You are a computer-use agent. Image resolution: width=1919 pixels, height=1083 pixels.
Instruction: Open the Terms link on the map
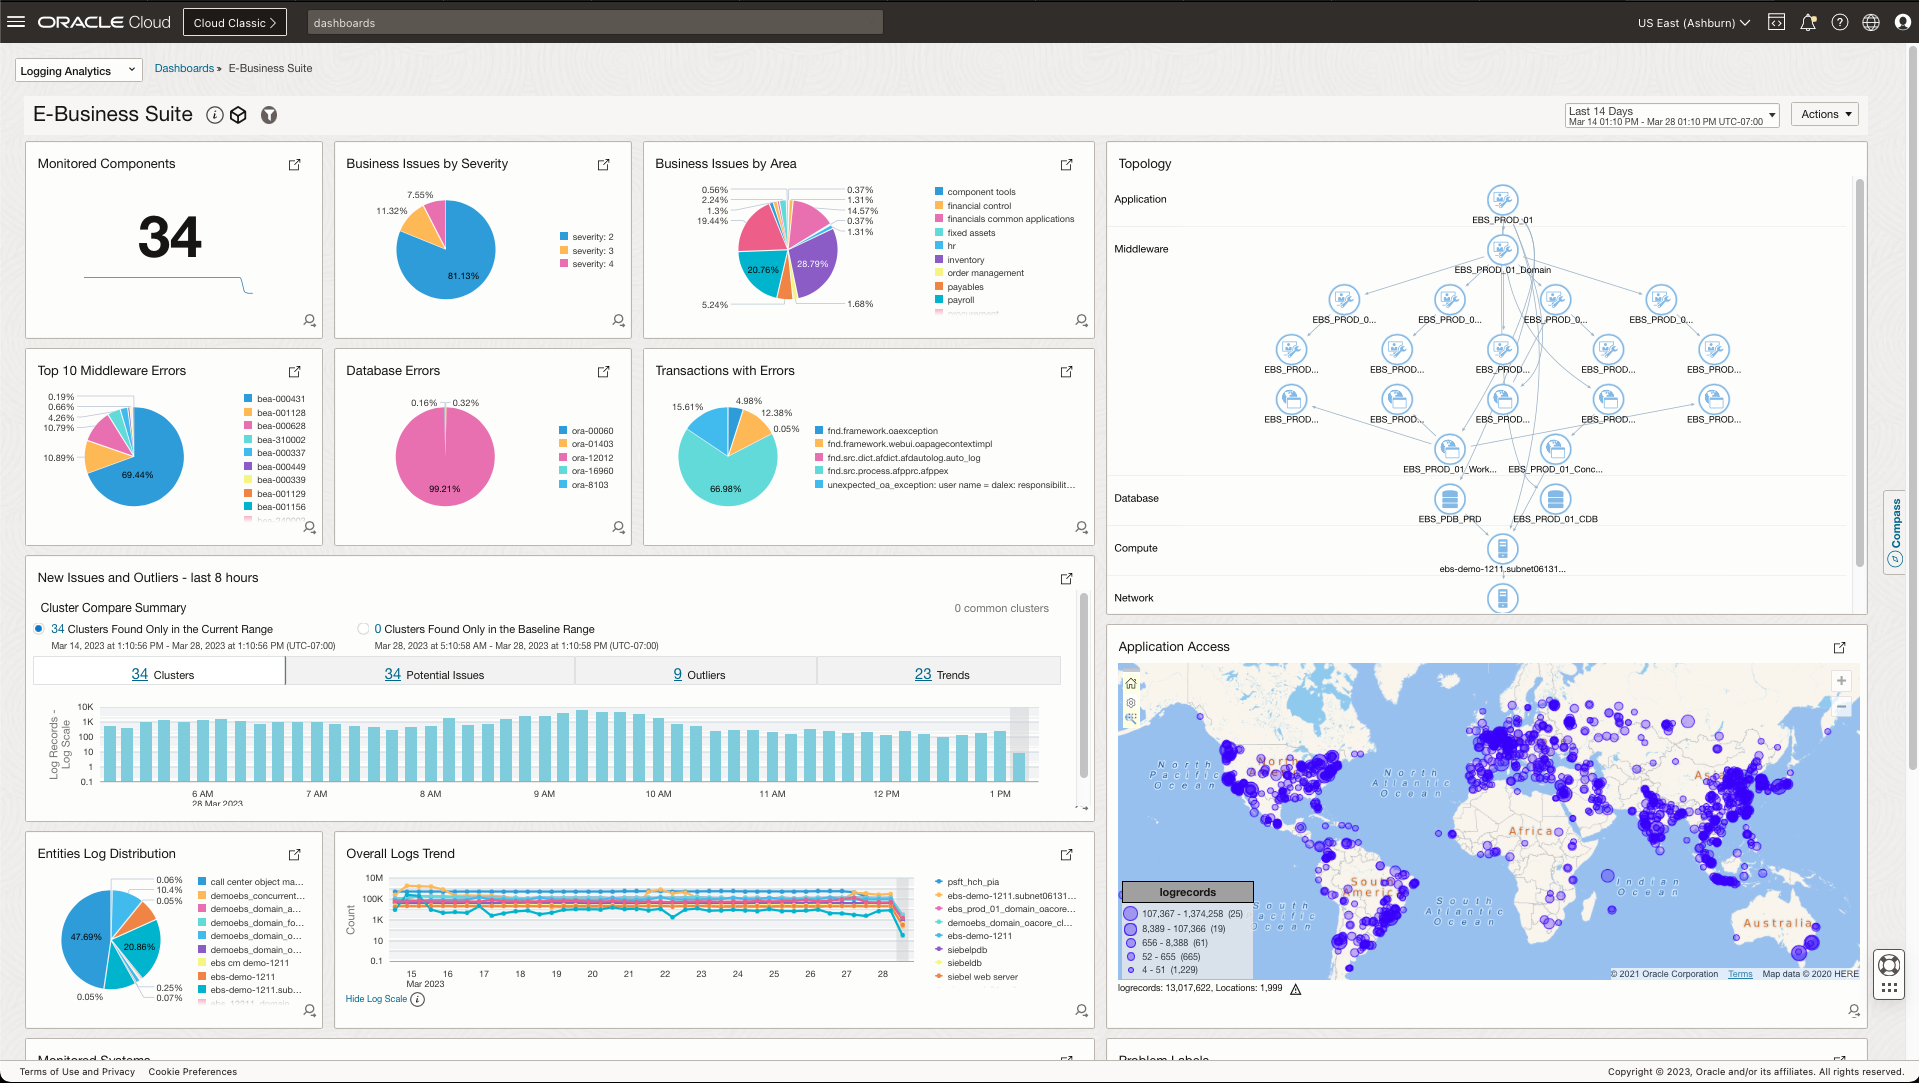click(x=1740, y=974)
